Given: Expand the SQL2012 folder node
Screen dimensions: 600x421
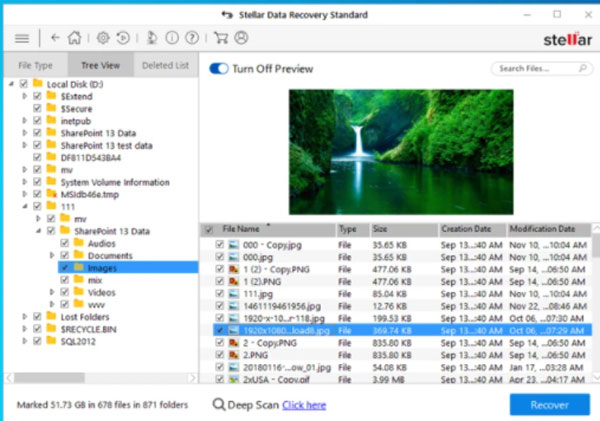Looking at the screenshot, I should pyautogui.click(x=24, y=341).
